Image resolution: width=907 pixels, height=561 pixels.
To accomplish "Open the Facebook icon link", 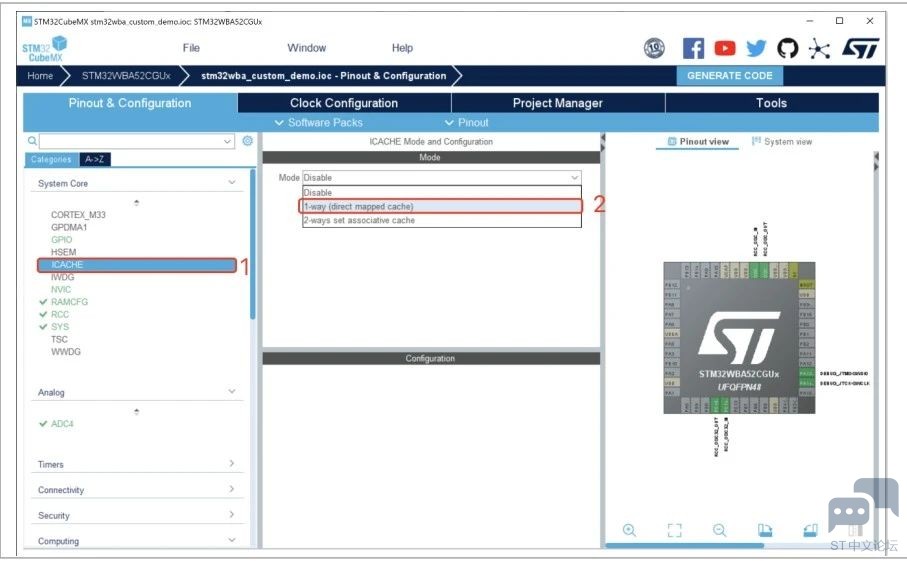I will [x=693, y=48].
